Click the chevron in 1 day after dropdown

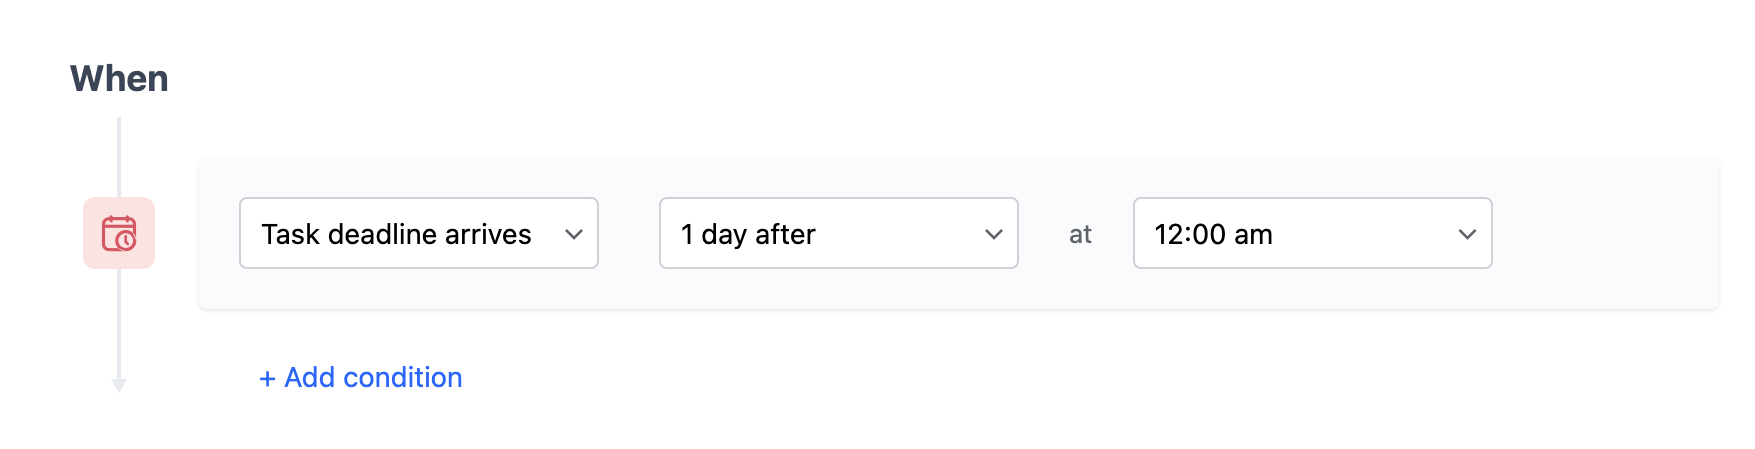coord(994,234)
